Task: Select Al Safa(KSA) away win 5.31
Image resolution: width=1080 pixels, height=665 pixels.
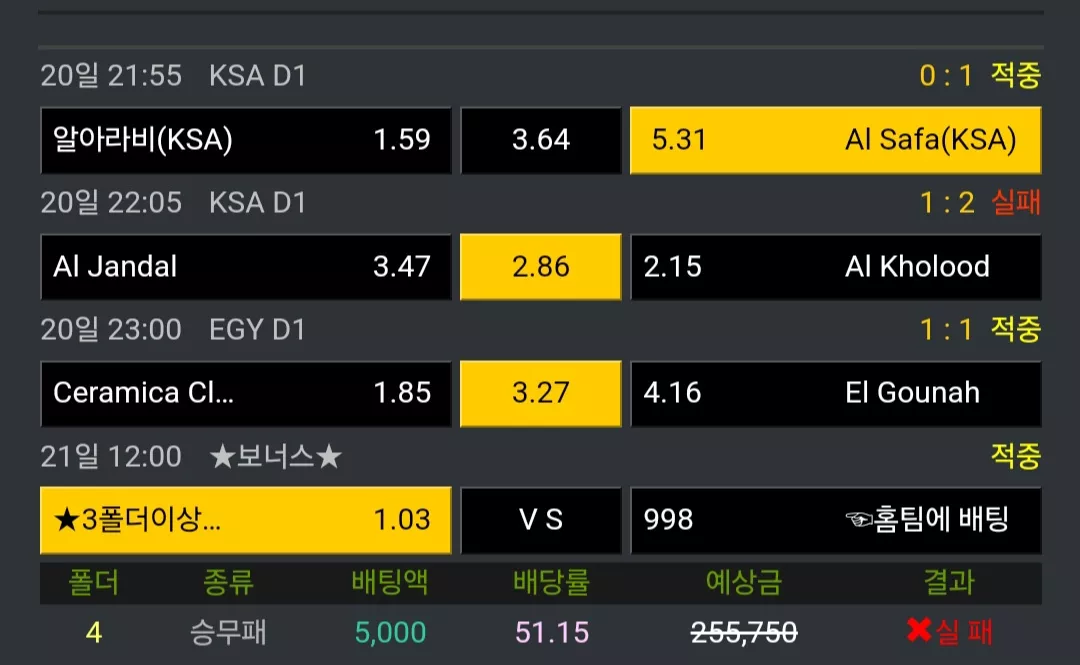Action: point(835,140)
